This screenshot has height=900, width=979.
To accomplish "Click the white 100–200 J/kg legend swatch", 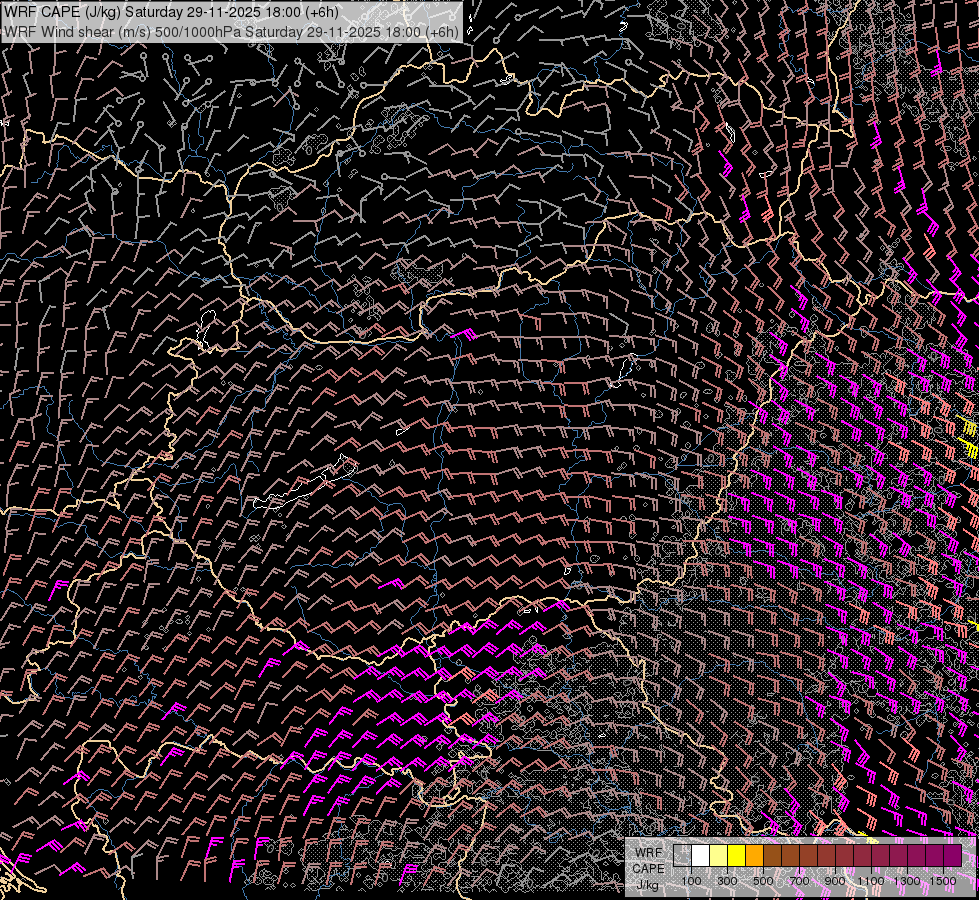I will point(701,856).
